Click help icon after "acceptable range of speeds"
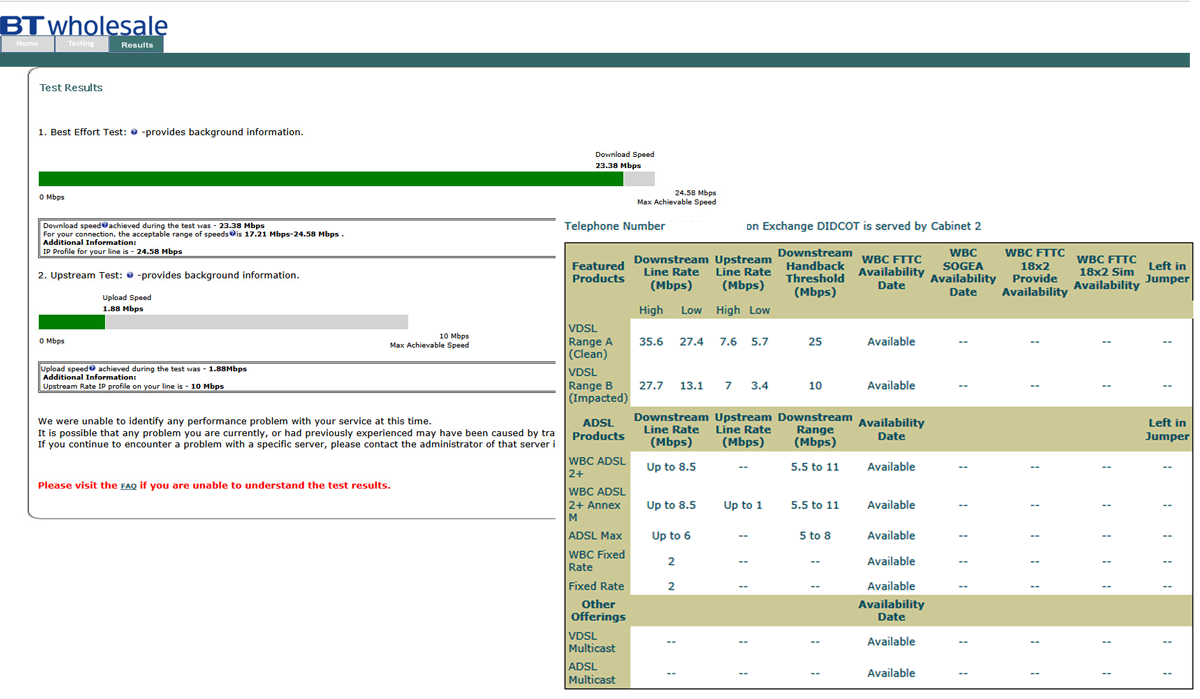1200x699 pixels. (x=231, y=234)
